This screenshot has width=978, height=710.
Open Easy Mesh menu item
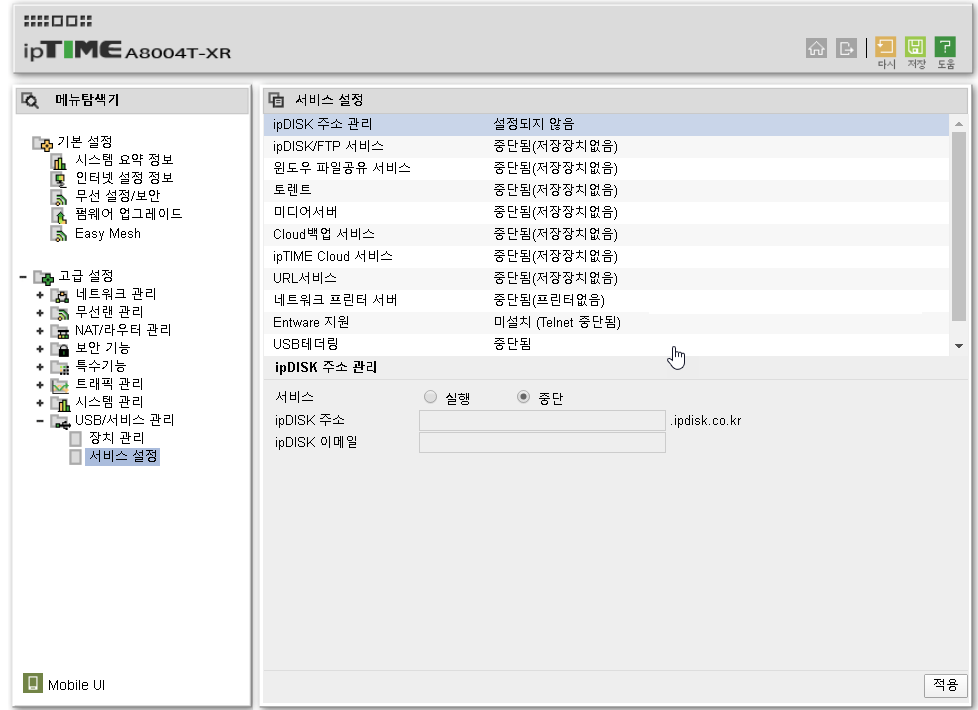coord(108,233)
